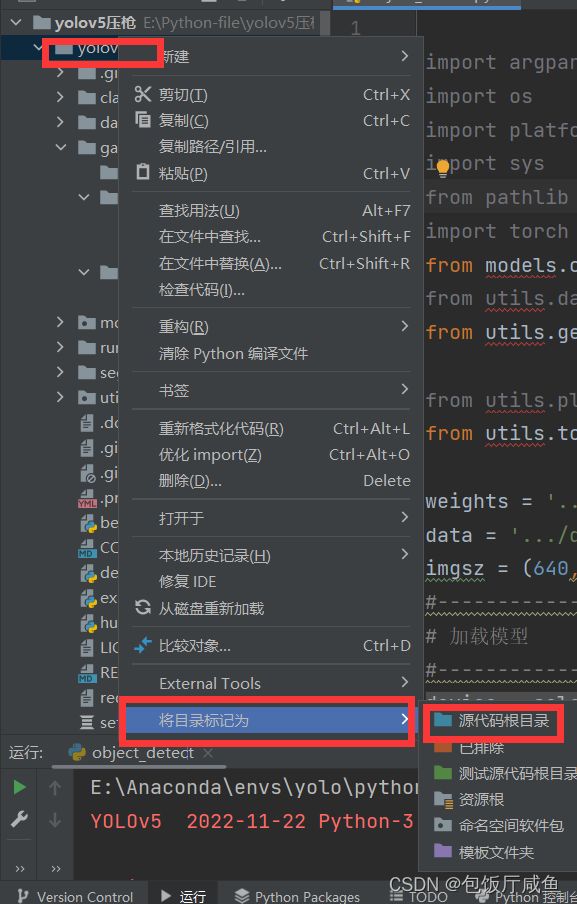
Task: Close the object_detect run tab
Action: point(208,753)
